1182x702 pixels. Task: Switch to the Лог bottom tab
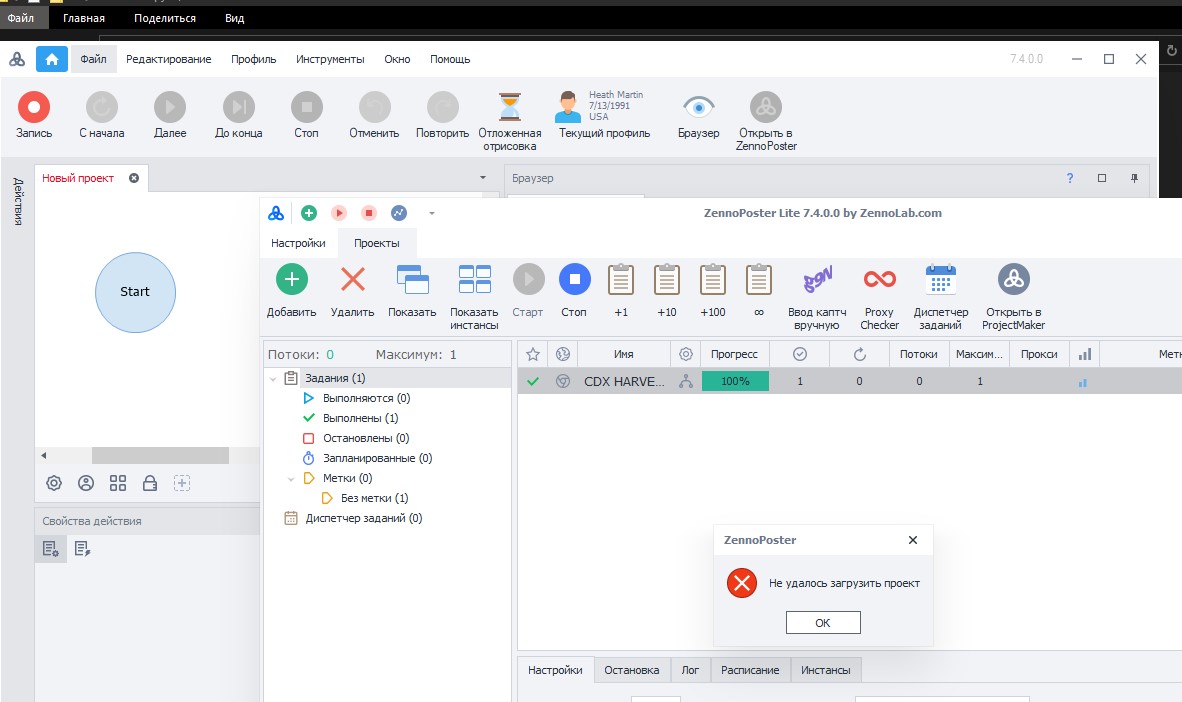(x=691, y=670)
